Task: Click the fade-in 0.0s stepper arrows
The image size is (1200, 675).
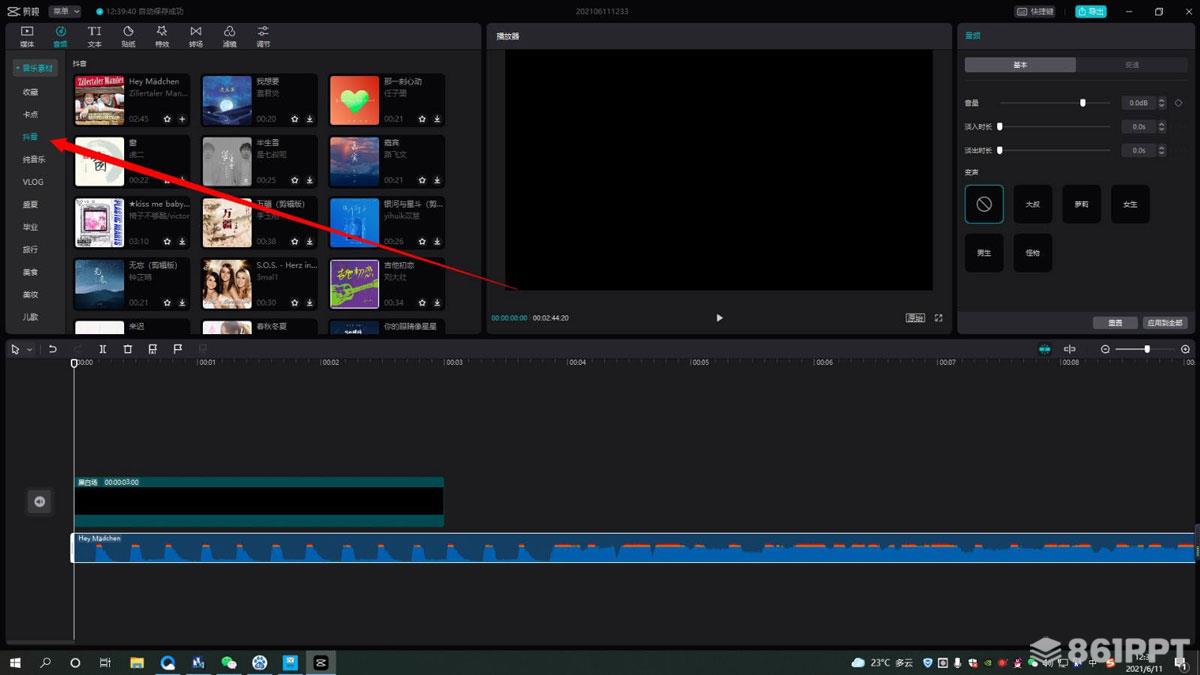Action: (1161, 126)
